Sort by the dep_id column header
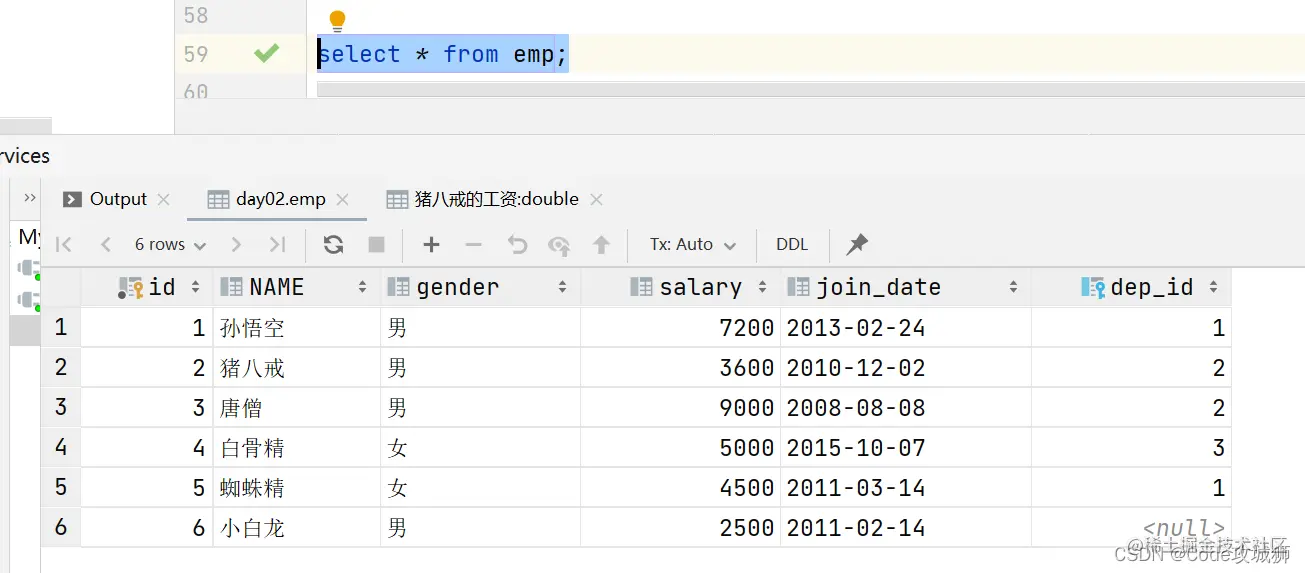The image size is (1305, 573). click(1131, 287)
